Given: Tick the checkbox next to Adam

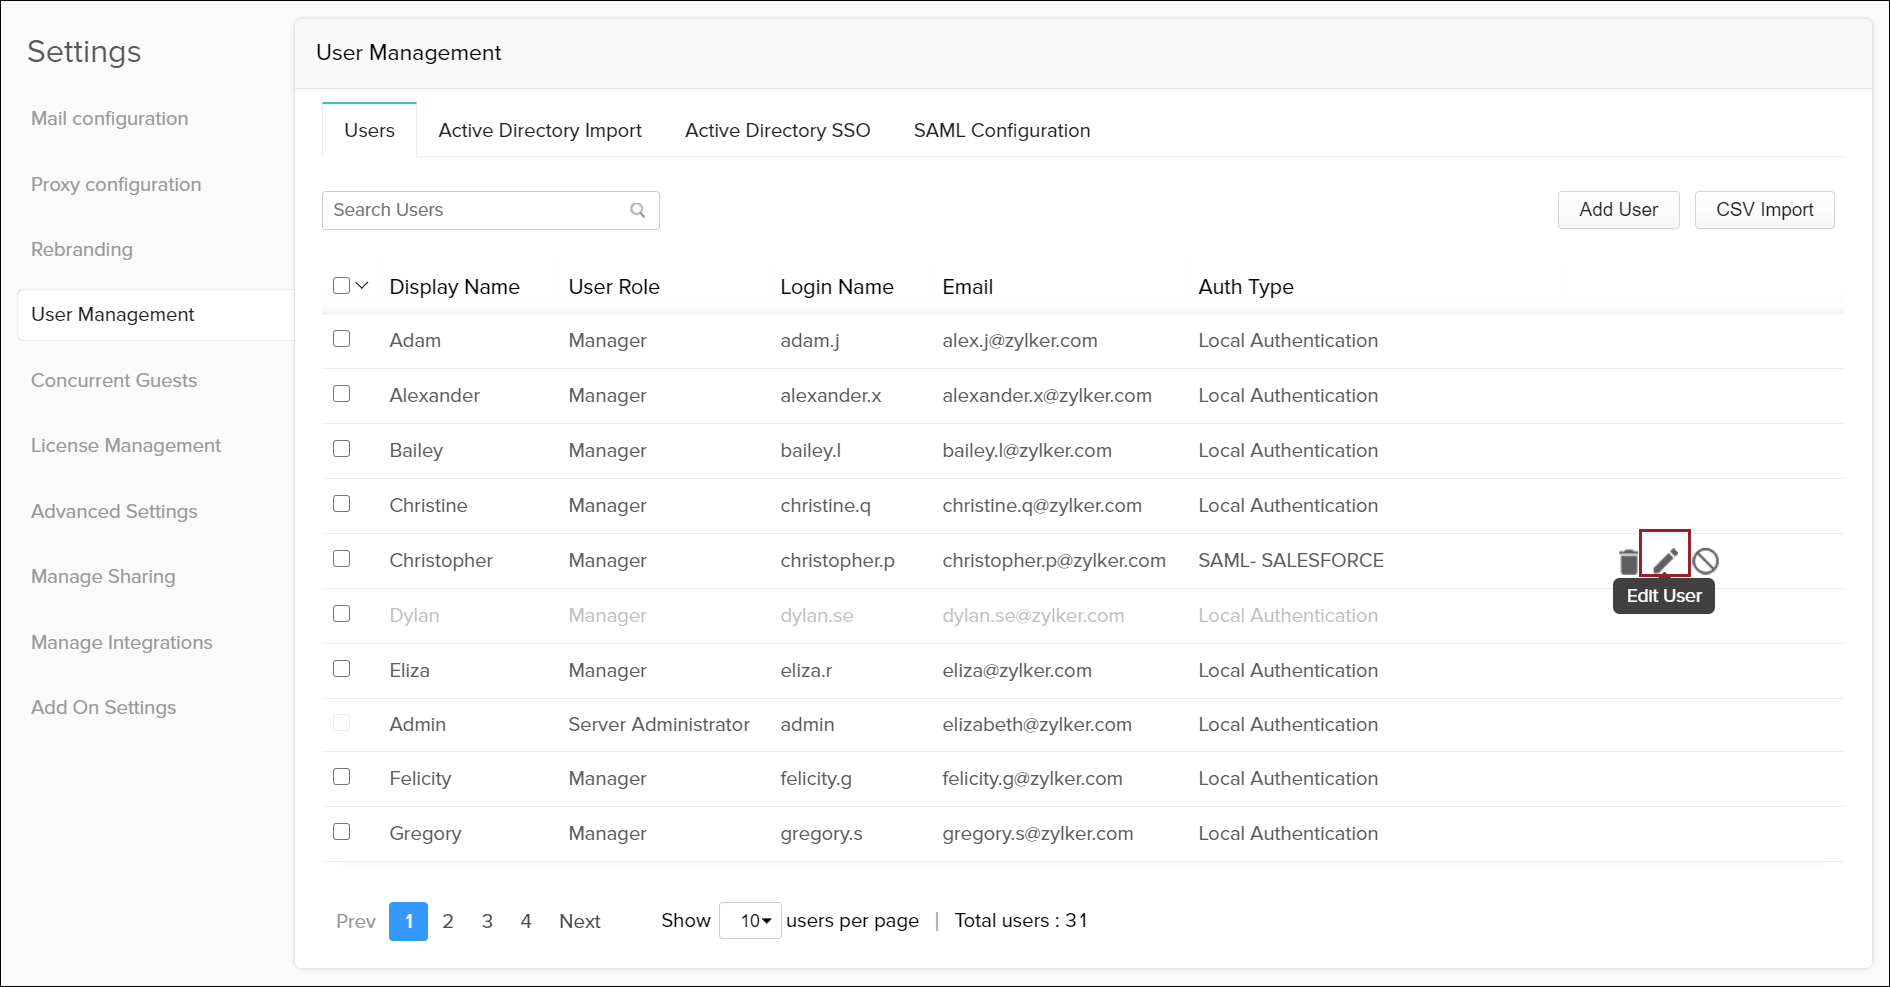Looking at the screenshot, I should 342,339.
